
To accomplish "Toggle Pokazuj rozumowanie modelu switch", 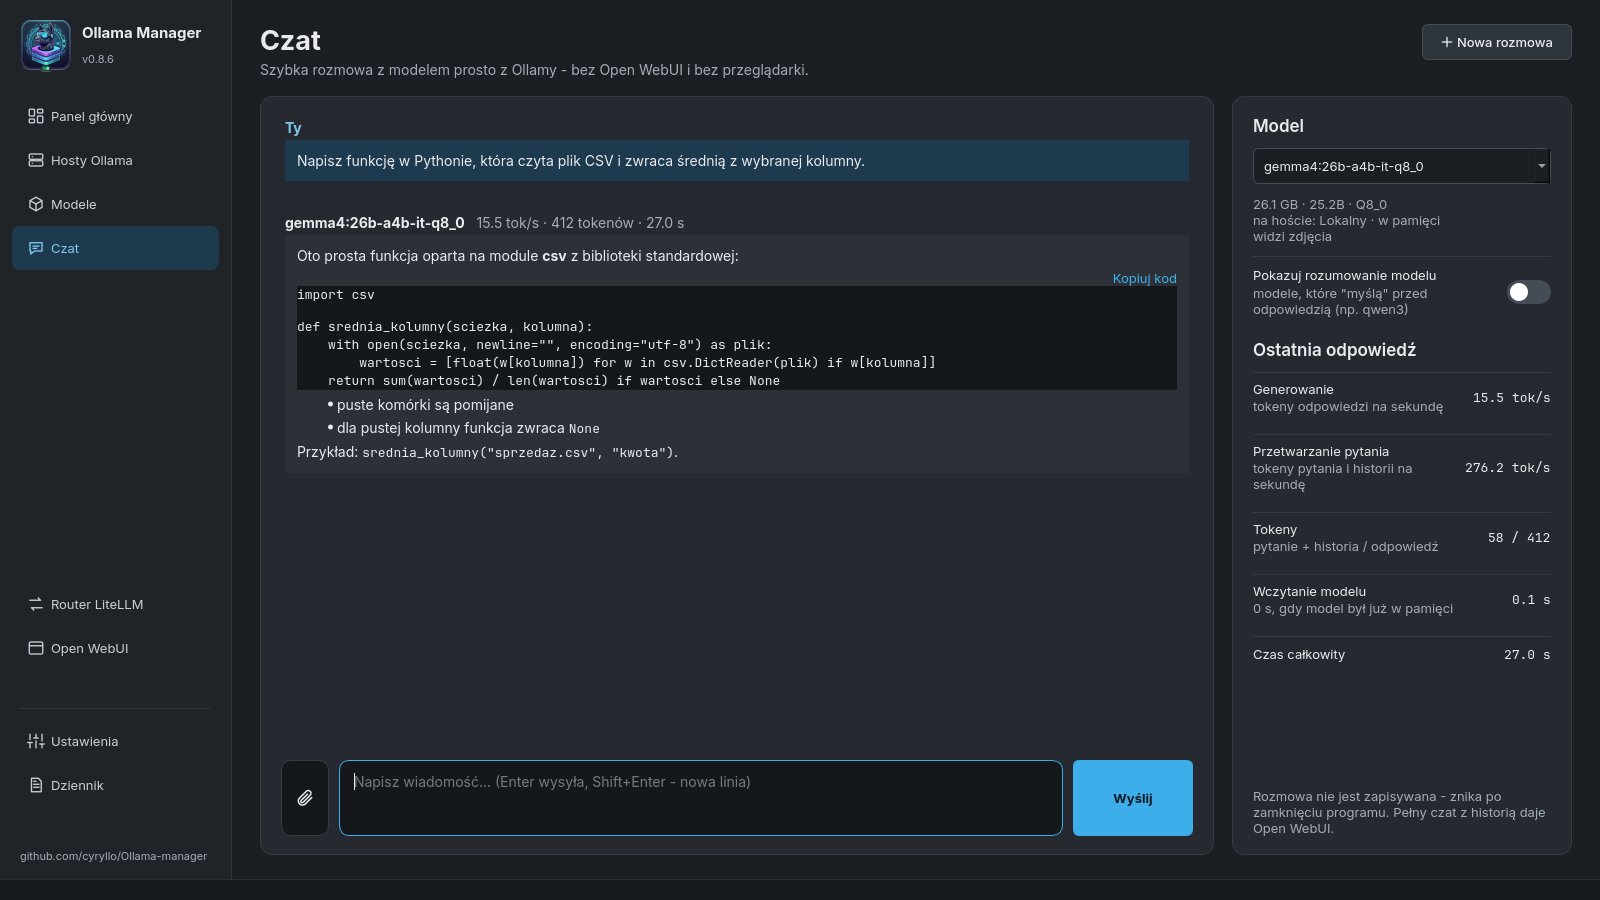I will 1529,292.
